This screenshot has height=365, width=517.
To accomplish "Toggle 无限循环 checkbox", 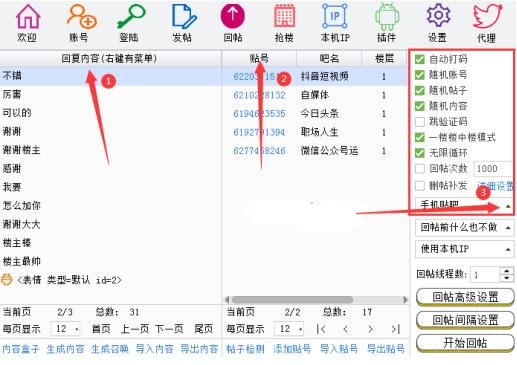I will [x=420, y=153].
